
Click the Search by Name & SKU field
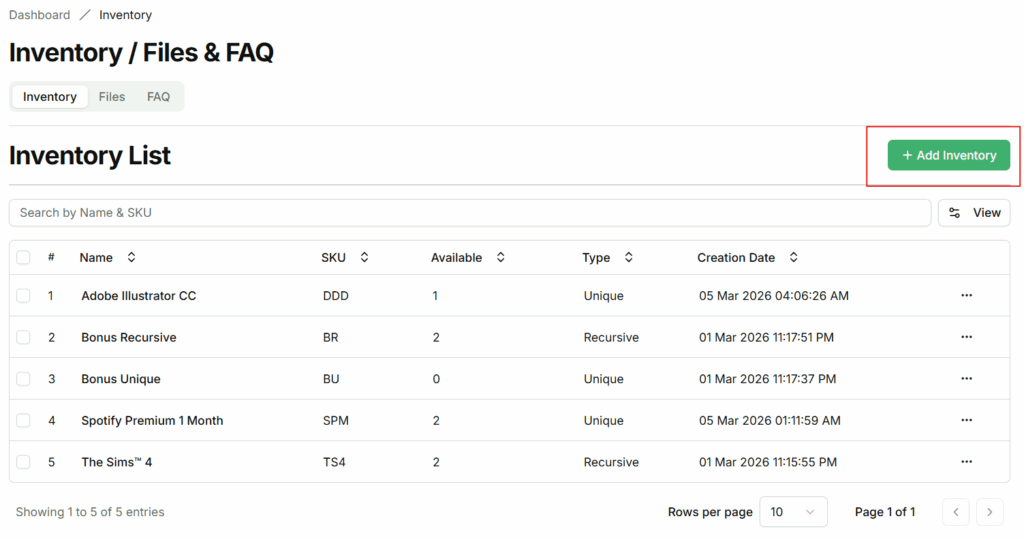pyautogui.click(x=470, y=213)
